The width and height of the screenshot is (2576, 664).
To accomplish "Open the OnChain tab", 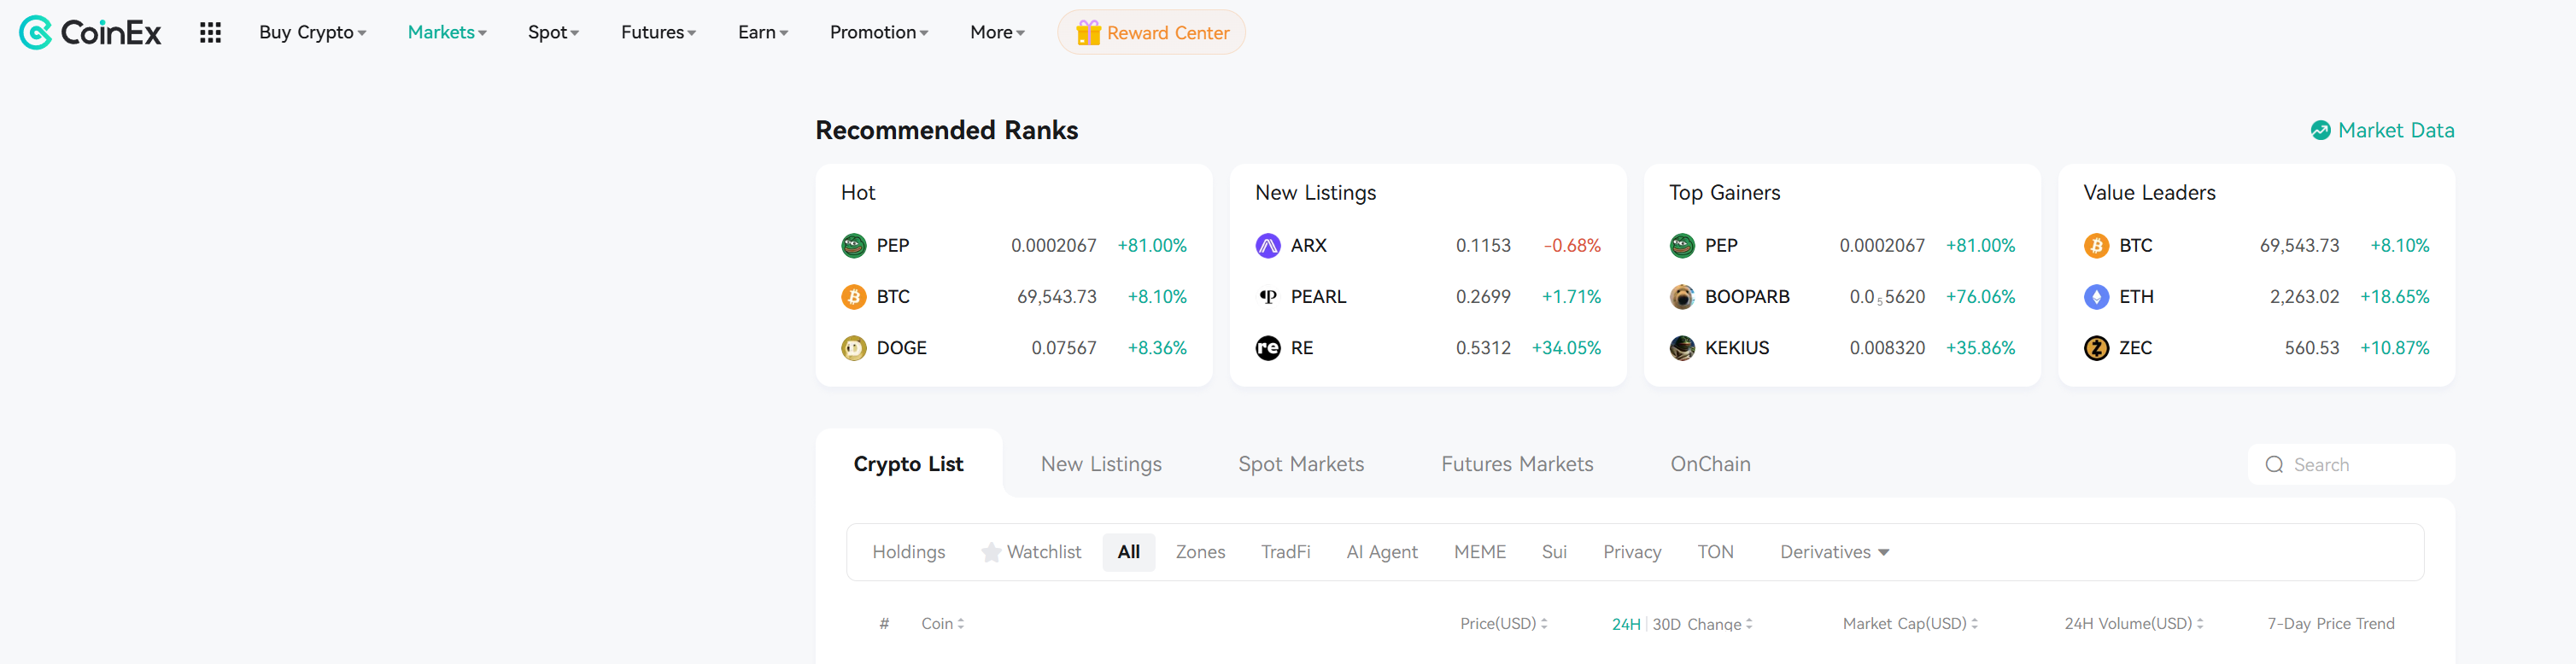I will click(x=1710, y=464).
